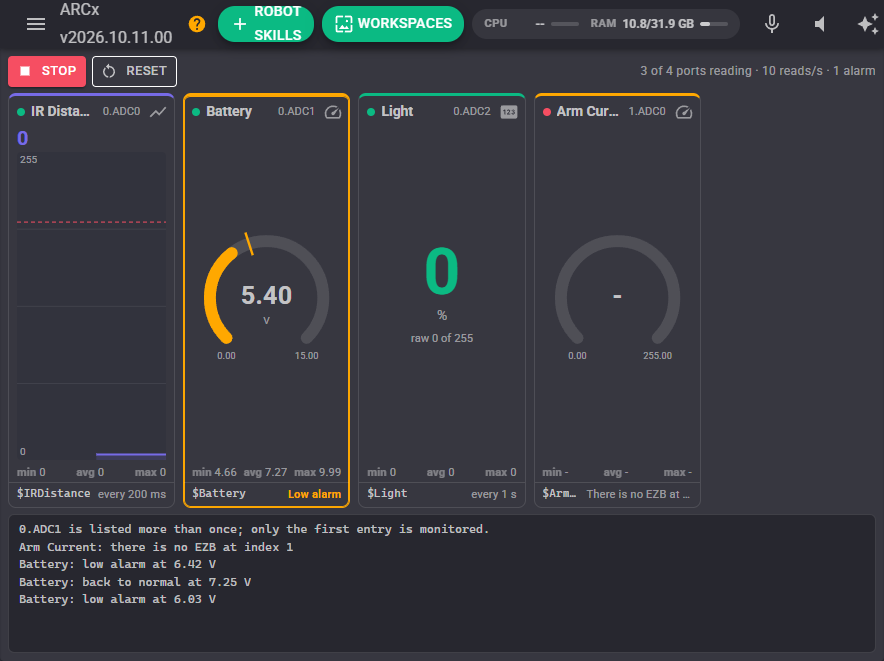Select the Battery card title
The image size is (884, 661).
(x=229, y=112)
